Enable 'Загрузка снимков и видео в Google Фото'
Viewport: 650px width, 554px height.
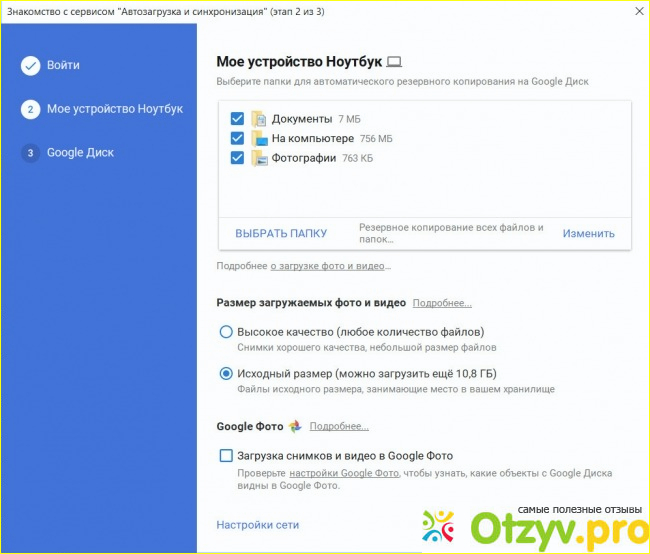tap(226, 456)
